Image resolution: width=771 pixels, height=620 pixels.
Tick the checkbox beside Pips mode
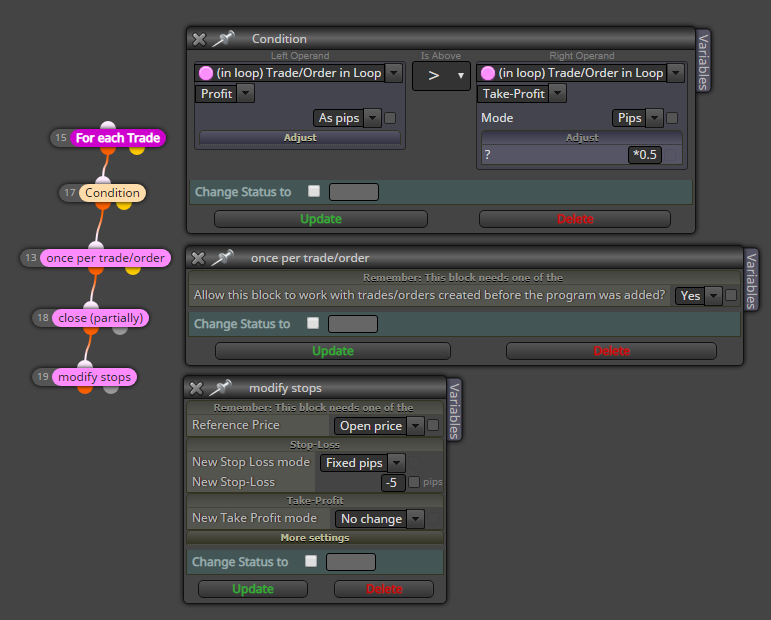pos(672,118)
